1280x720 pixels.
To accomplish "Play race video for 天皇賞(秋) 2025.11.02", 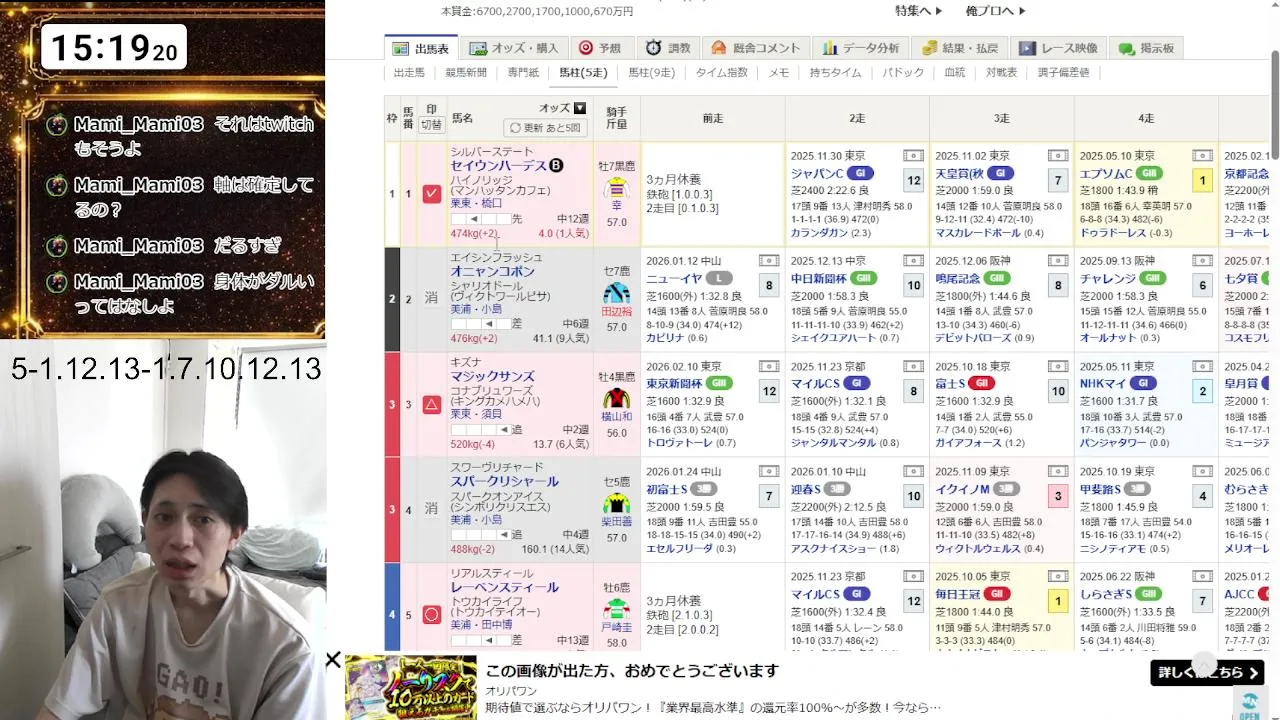I will pyautogui.click(x=1058, y=156).
